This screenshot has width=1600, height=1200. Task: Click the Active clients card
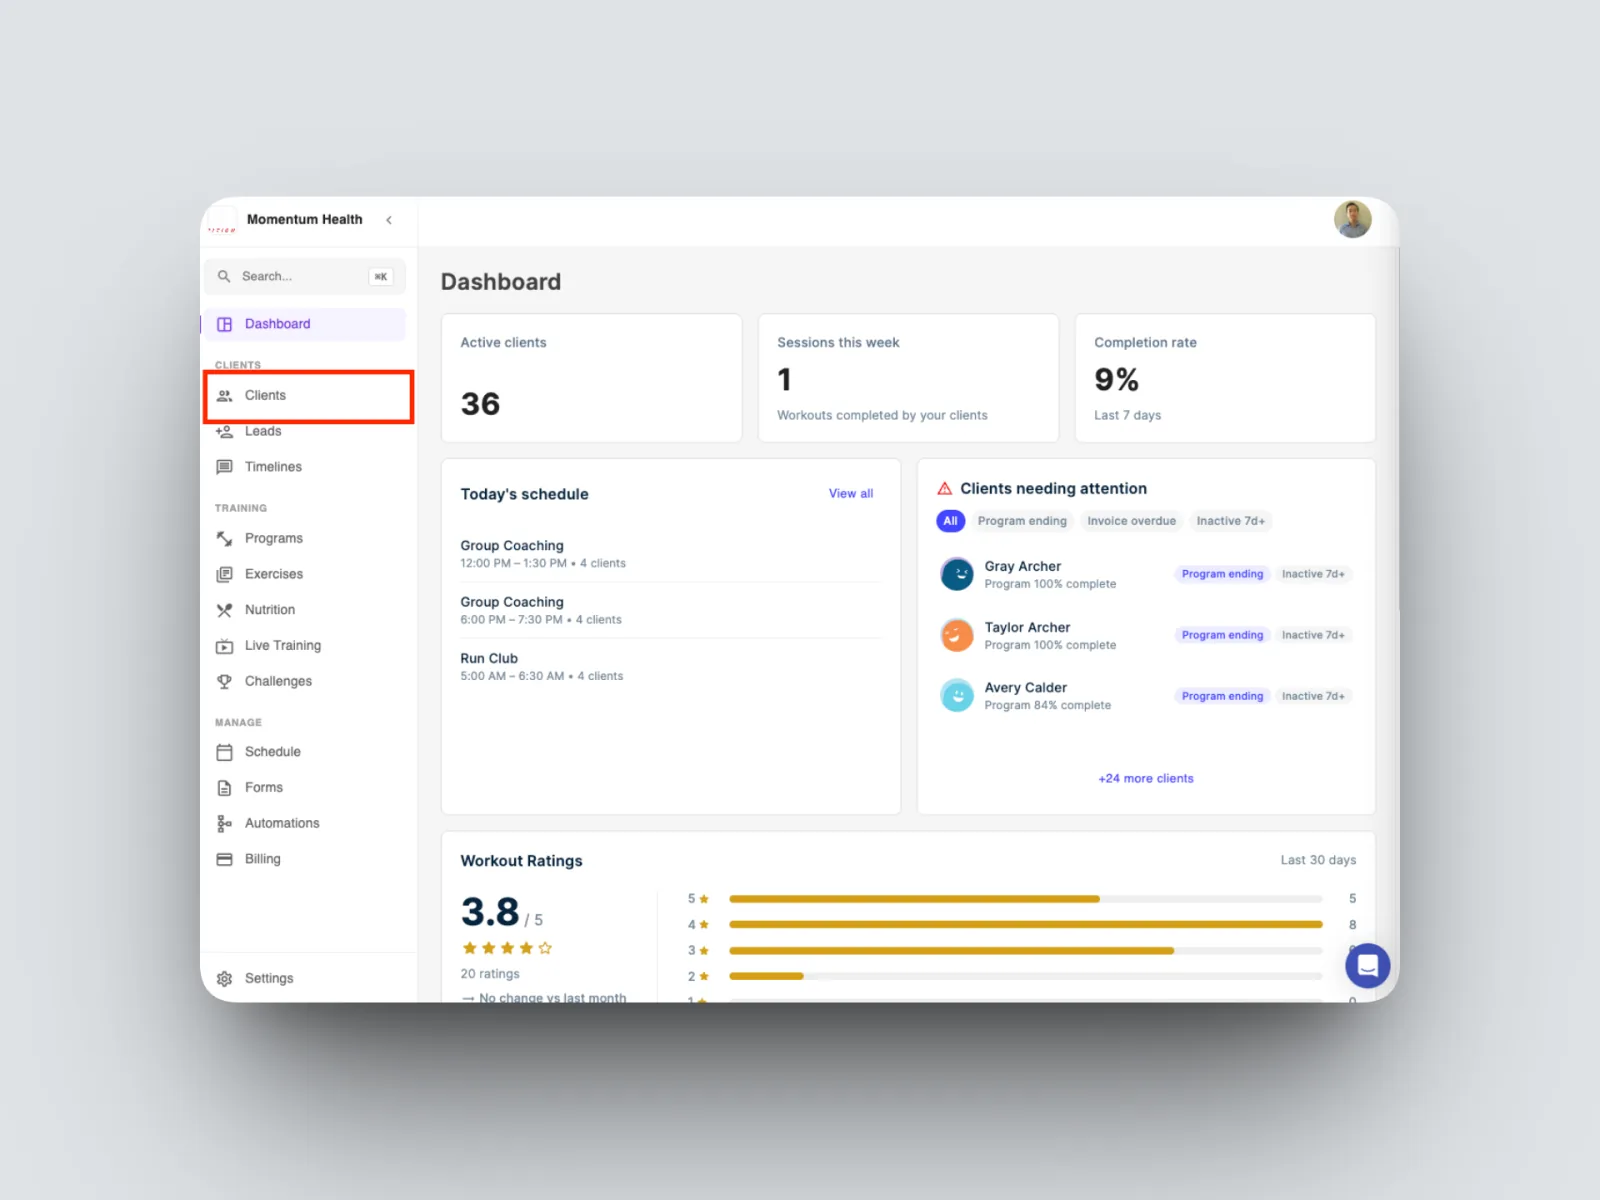tap(592, 378)
